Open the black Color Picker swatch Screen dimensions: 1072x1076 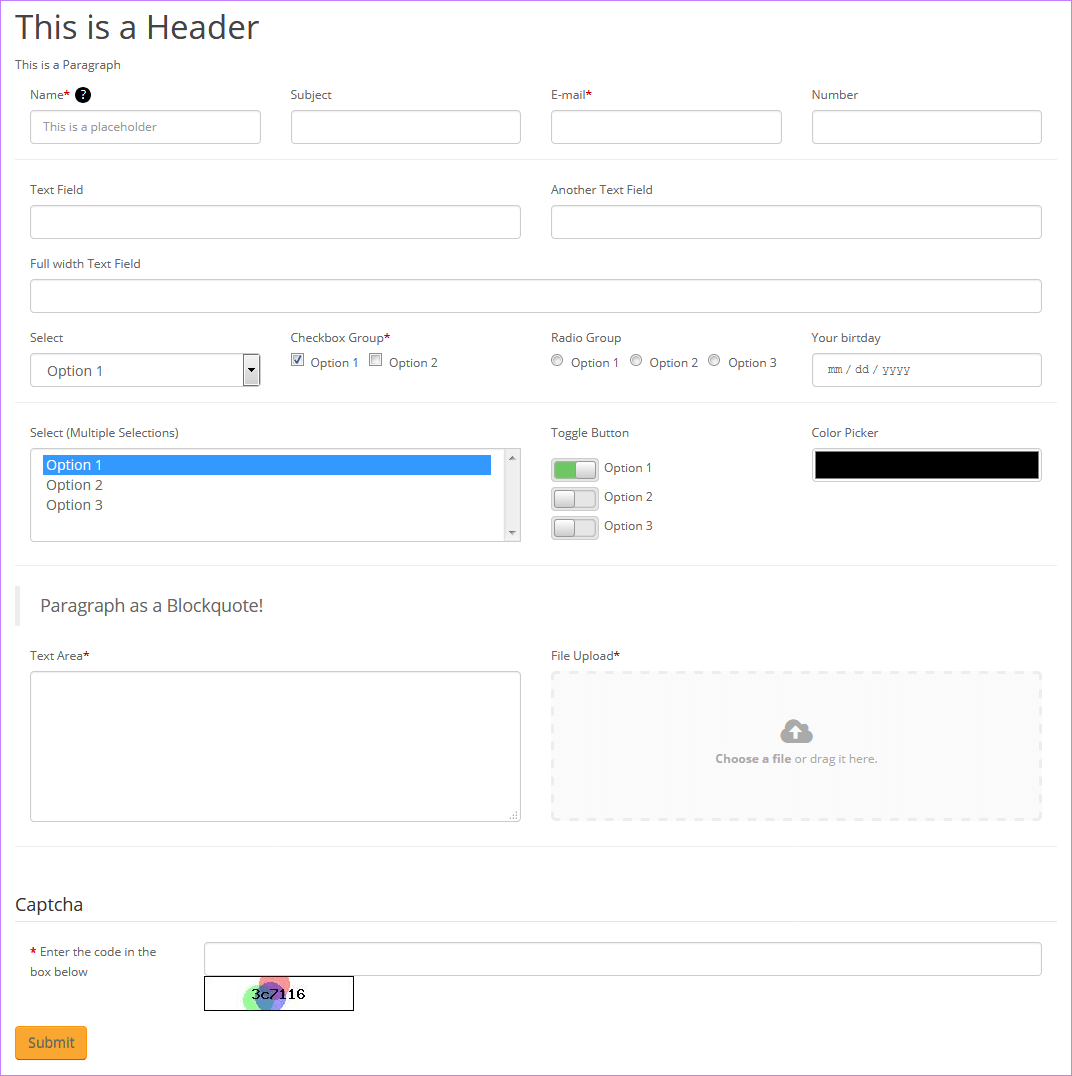[x=927, y=465]
